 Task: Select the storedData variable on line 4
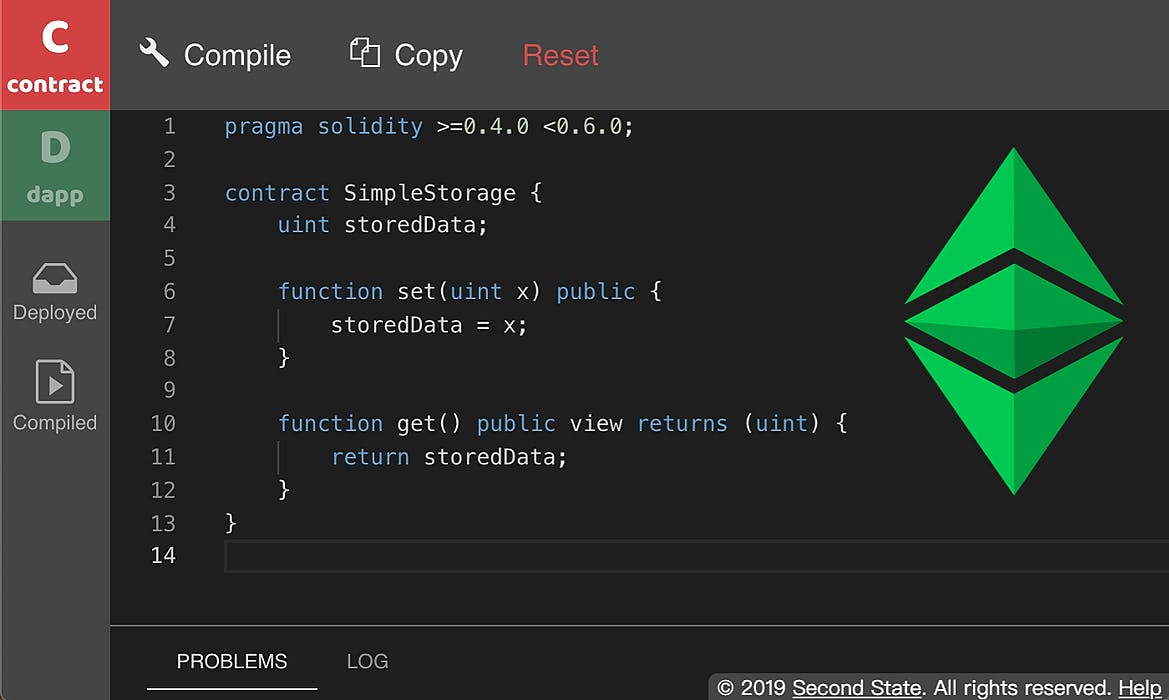[412, 225]
